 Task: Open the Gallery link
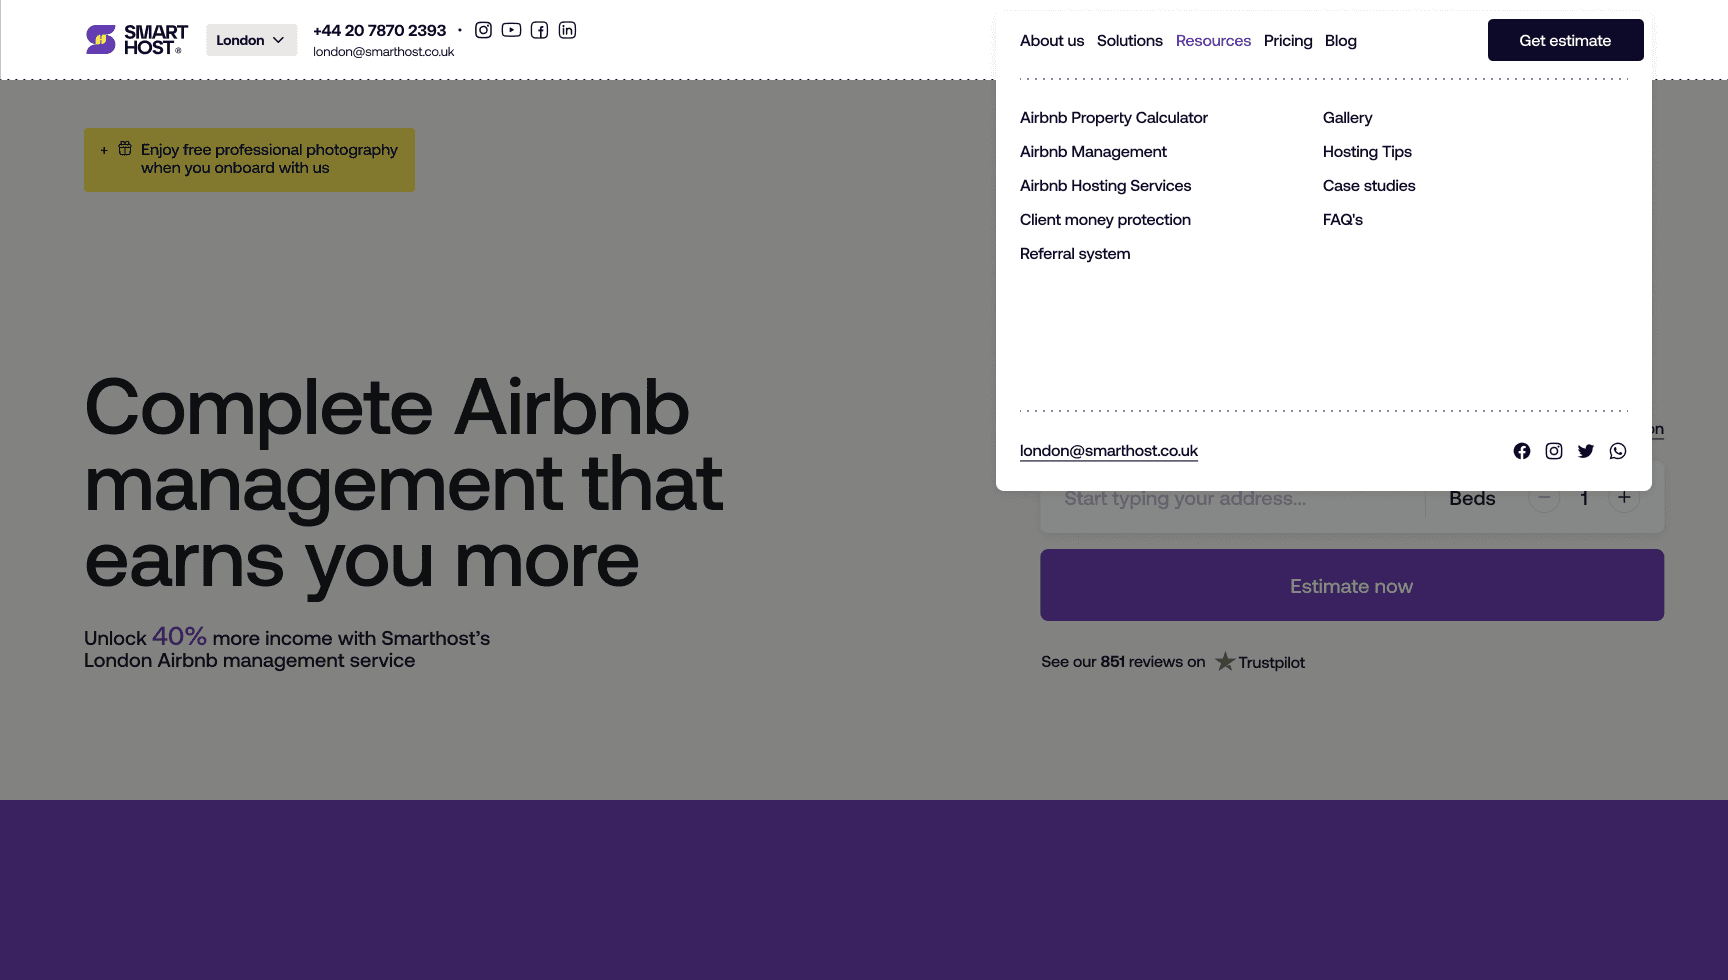coord(1347,118)
